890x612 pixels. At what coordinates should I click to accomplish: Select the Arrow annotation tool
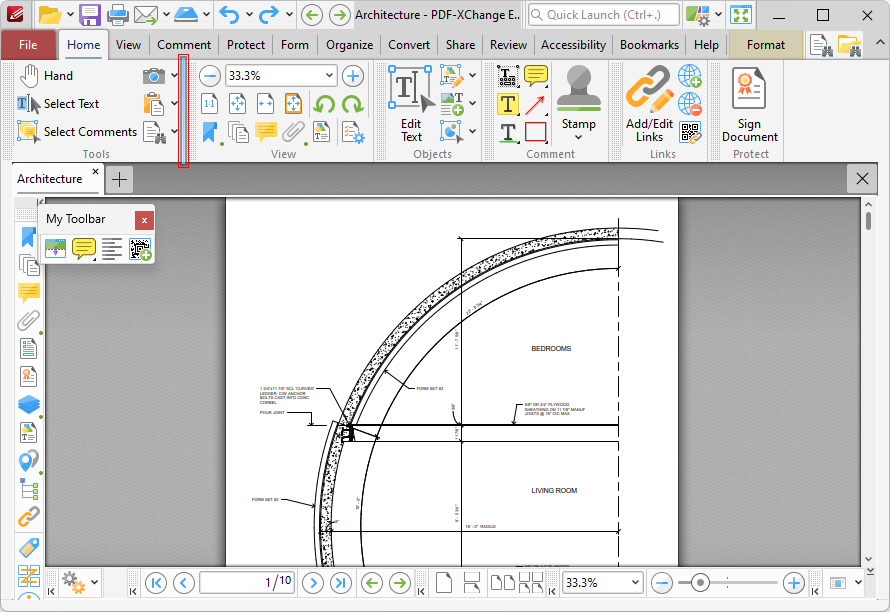coord(535,104)
